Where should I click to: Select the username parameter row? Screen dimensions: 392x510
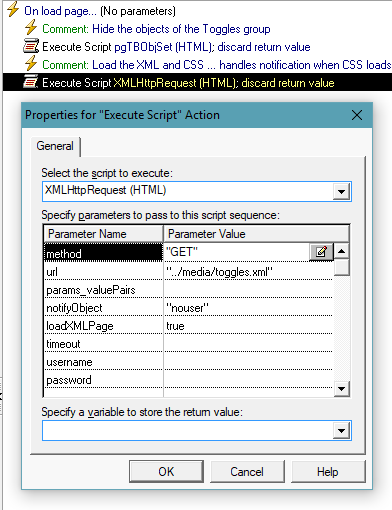coord(188,362)
